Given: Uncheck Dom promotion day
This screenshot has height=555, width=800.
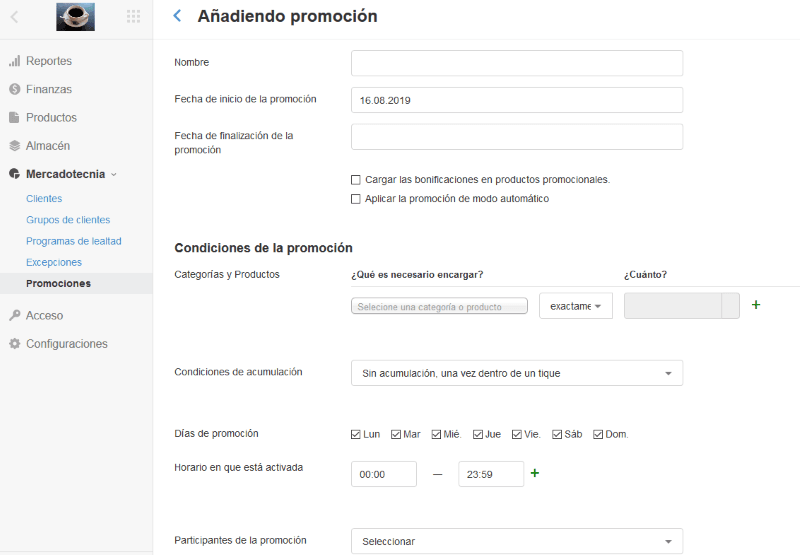Looking at the screenshot, I should point(598,435).
